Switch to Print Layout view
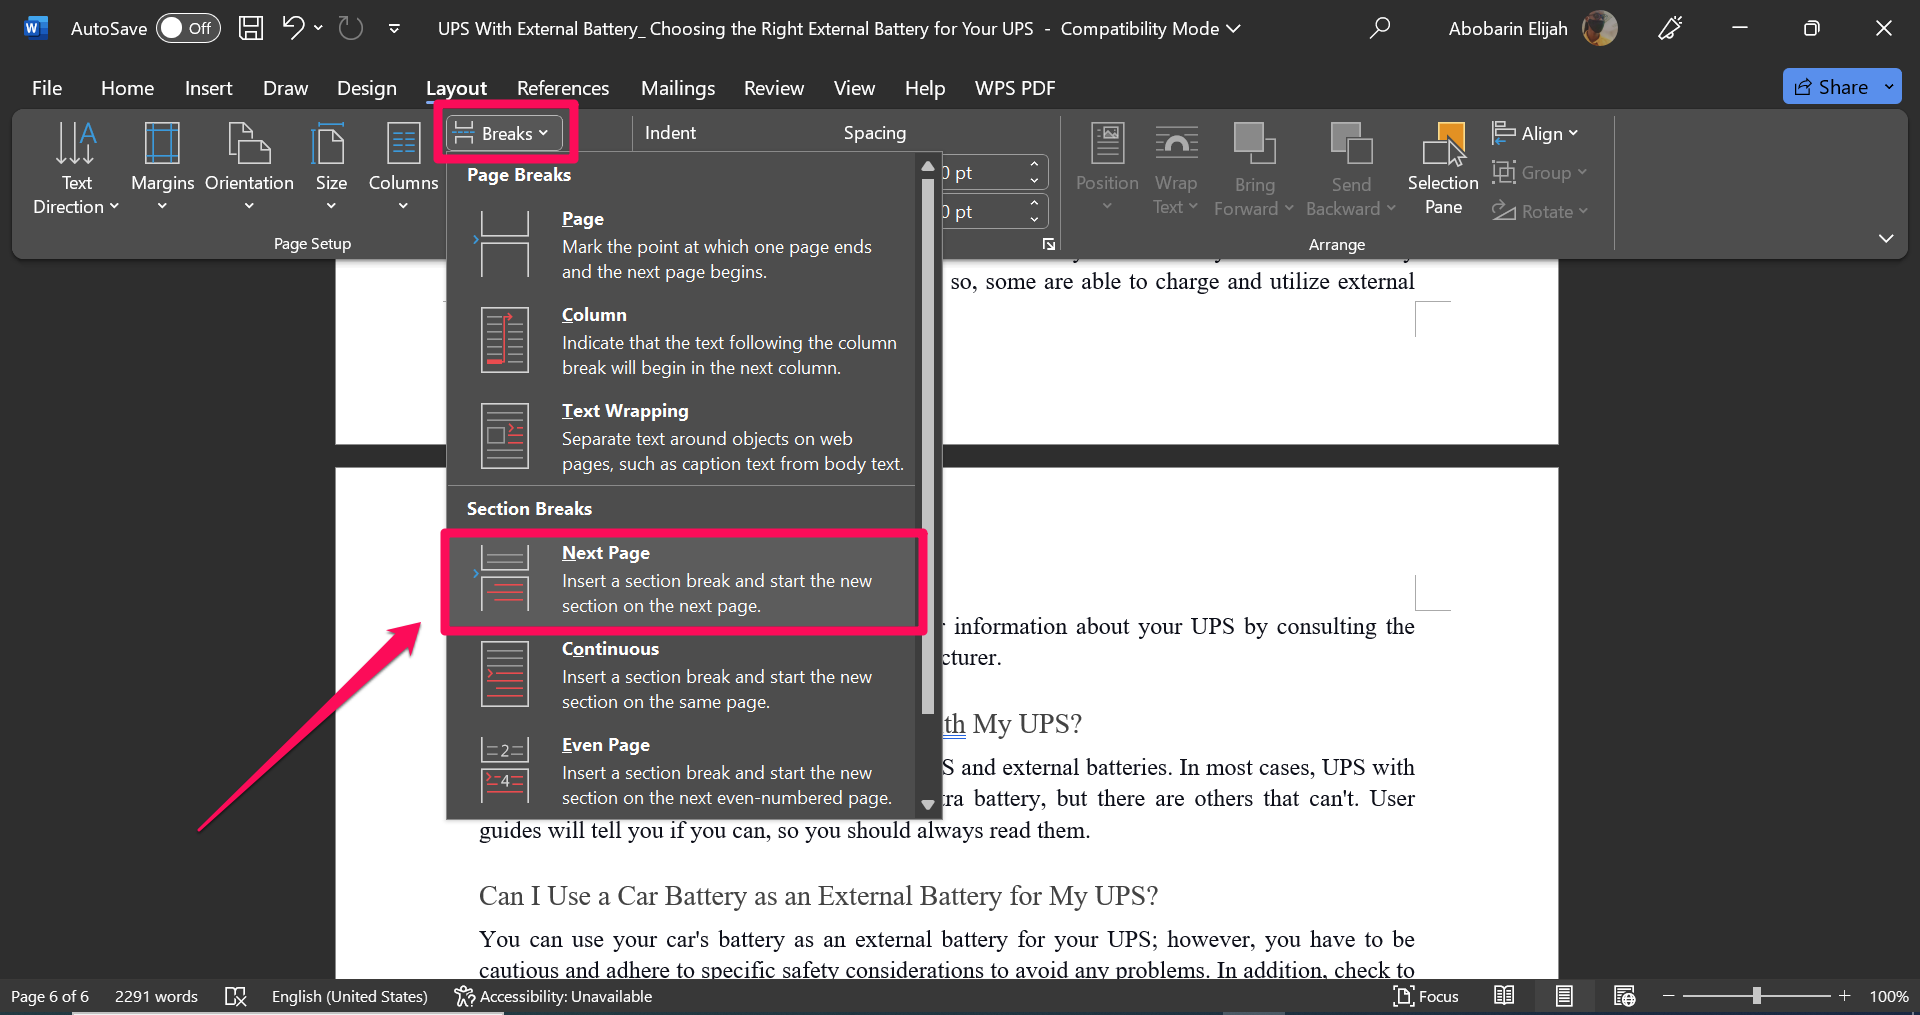This screenshot has height=1015, width=1920. click(x=1564, y=996)
